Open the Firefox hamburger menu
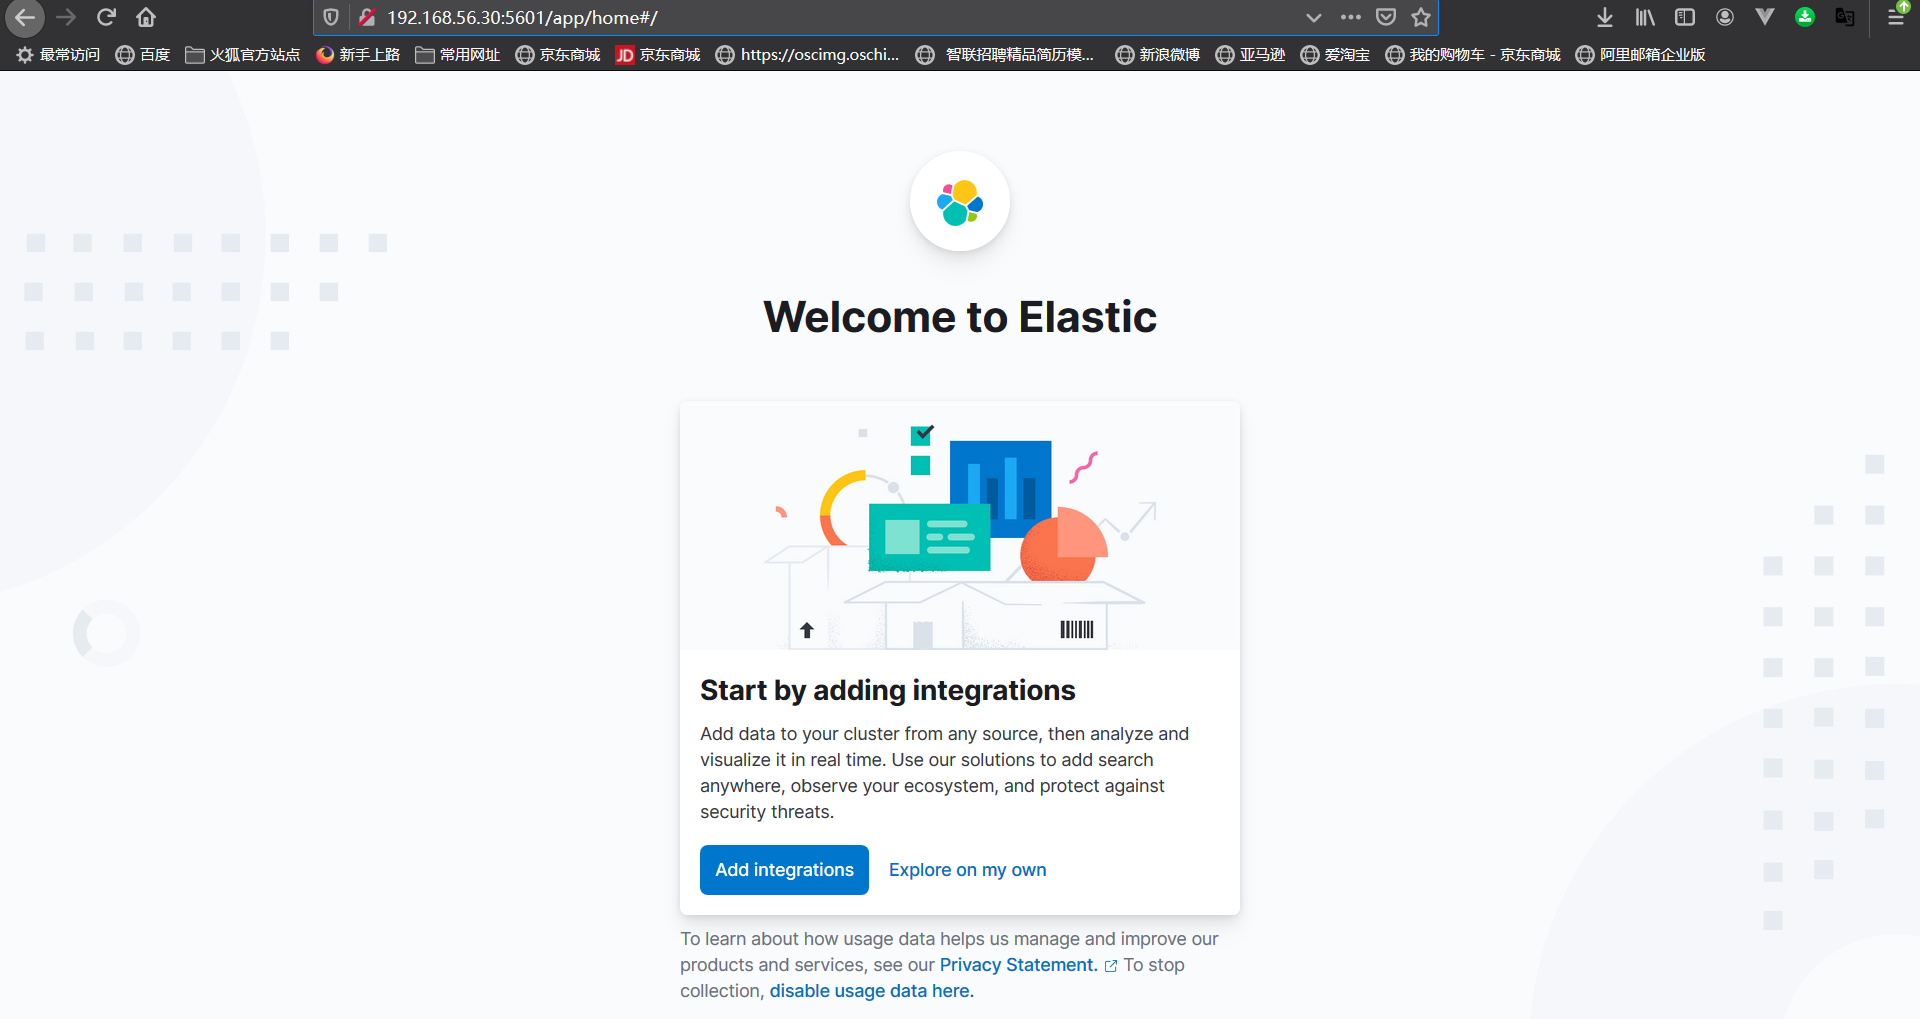Screen dimensions: 1920x1019 1896,17
